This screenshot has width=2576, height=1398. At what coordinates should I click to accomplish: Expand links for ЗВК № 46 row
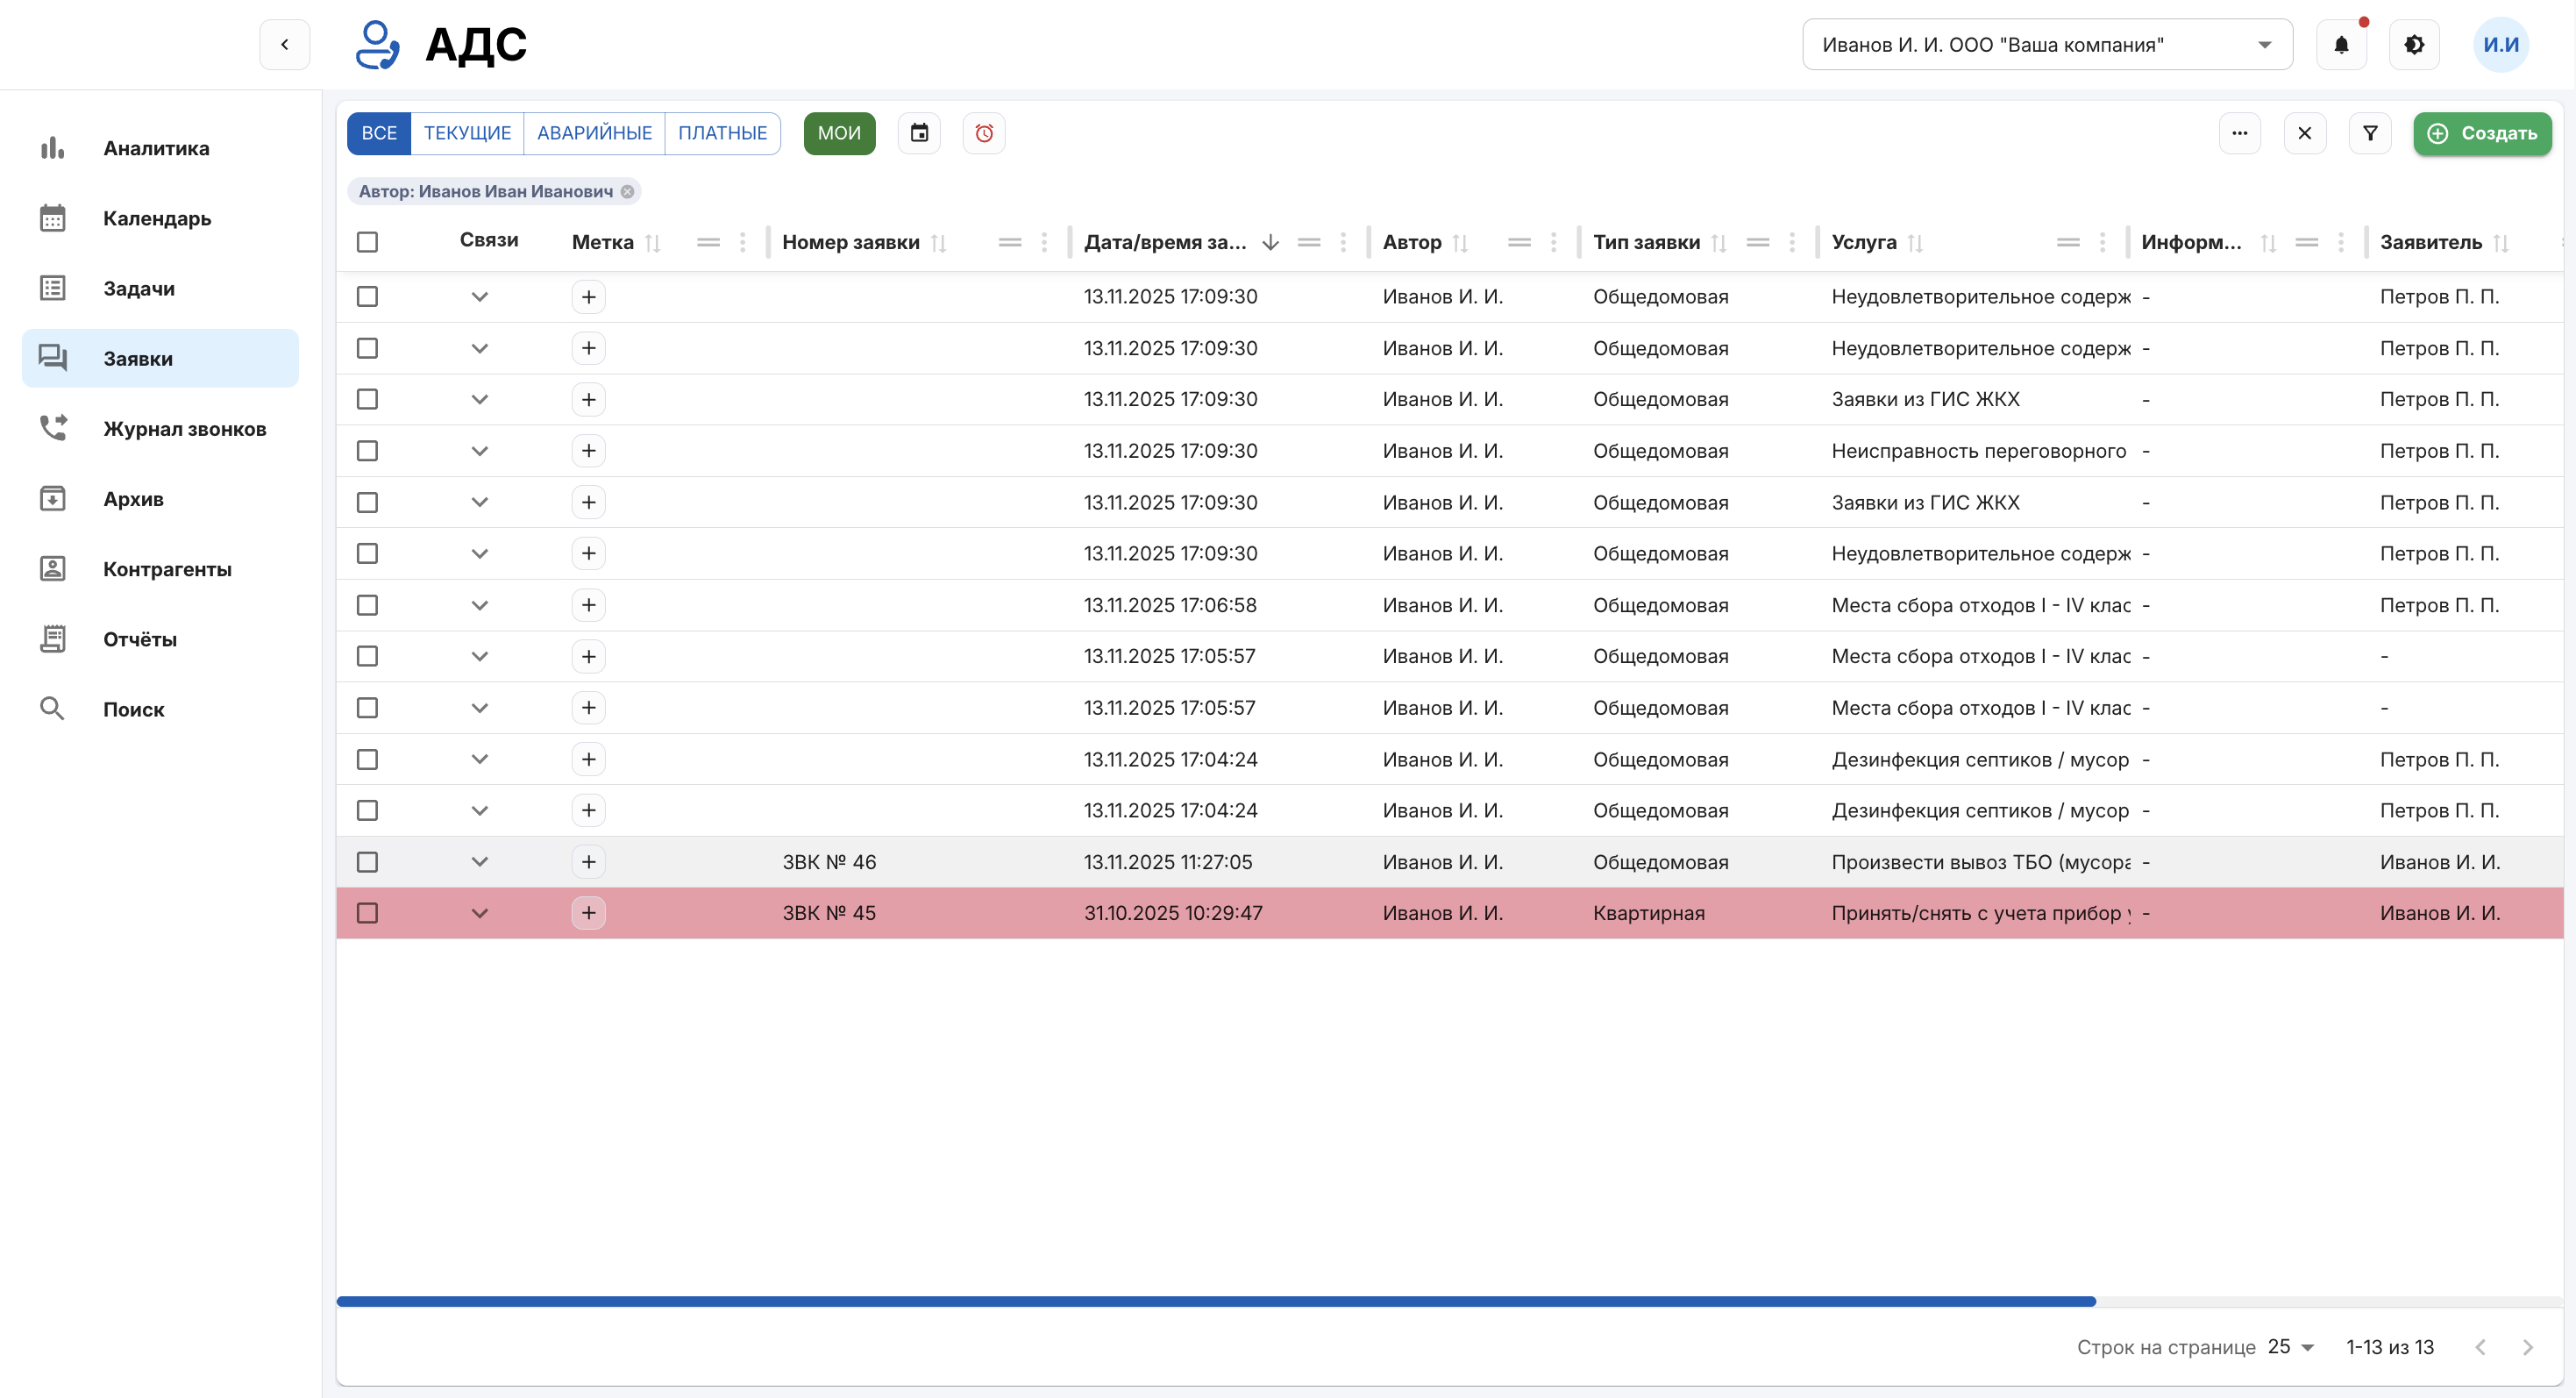480,862
